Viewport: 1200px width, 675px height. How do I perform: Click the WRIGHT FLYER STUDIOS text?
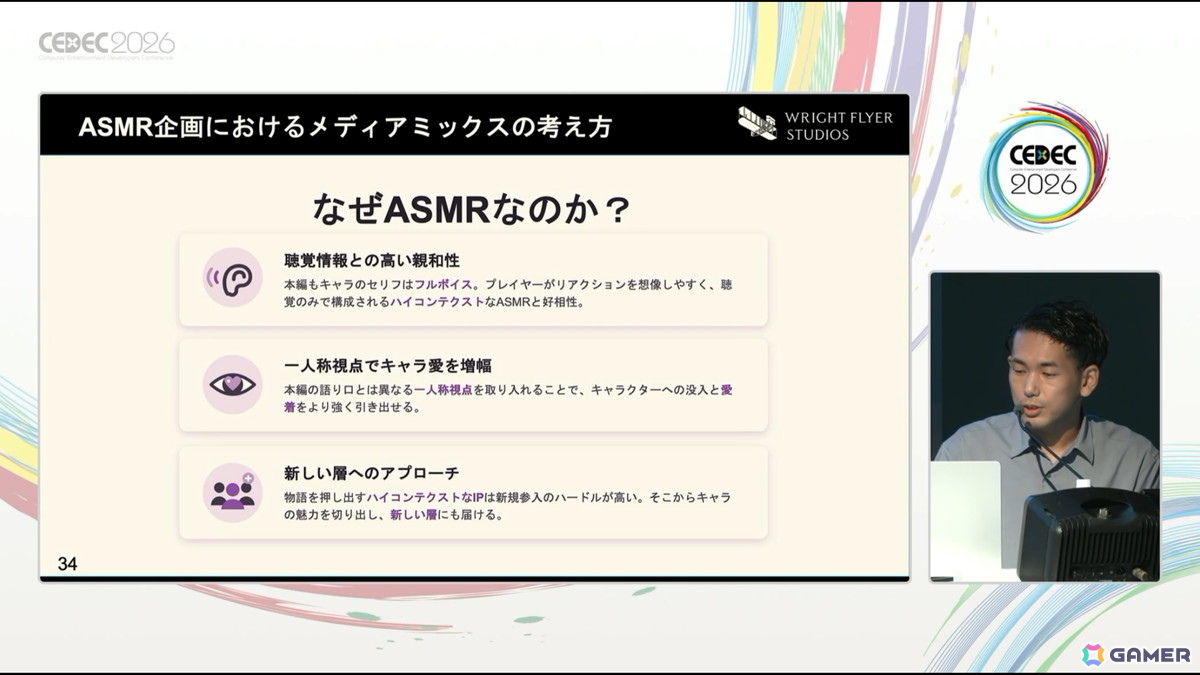tap(839, 126)
